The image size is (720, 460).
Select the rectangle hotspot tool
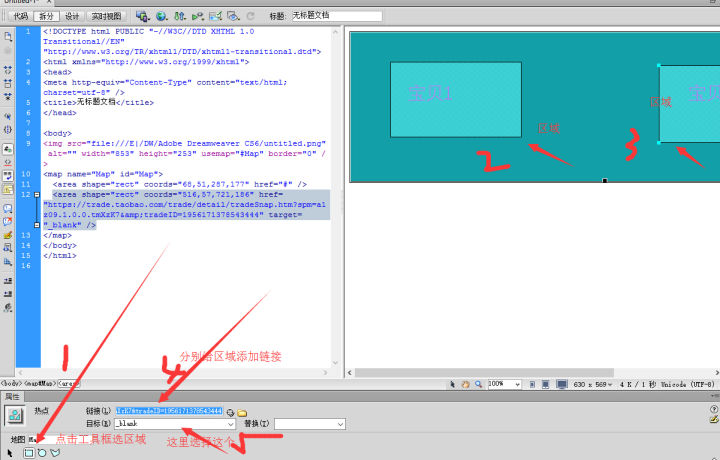click(x=29, y=452)
